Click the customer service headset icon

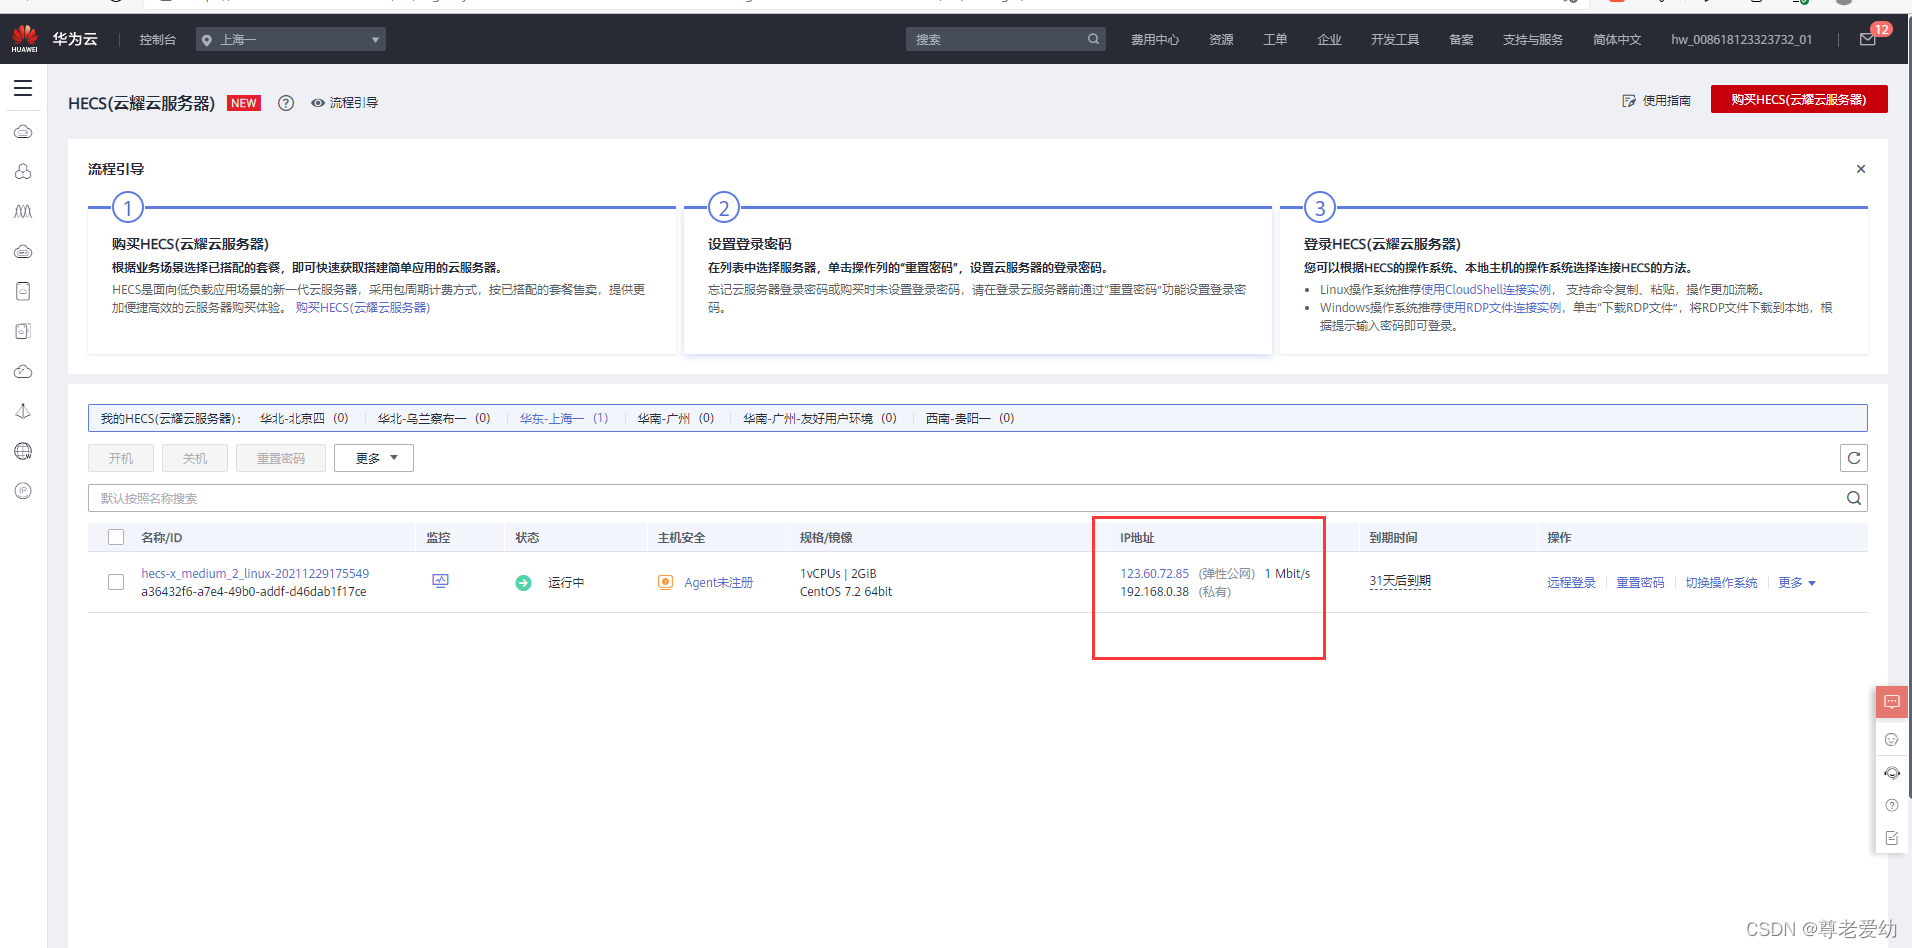(x=1891, y=773)
